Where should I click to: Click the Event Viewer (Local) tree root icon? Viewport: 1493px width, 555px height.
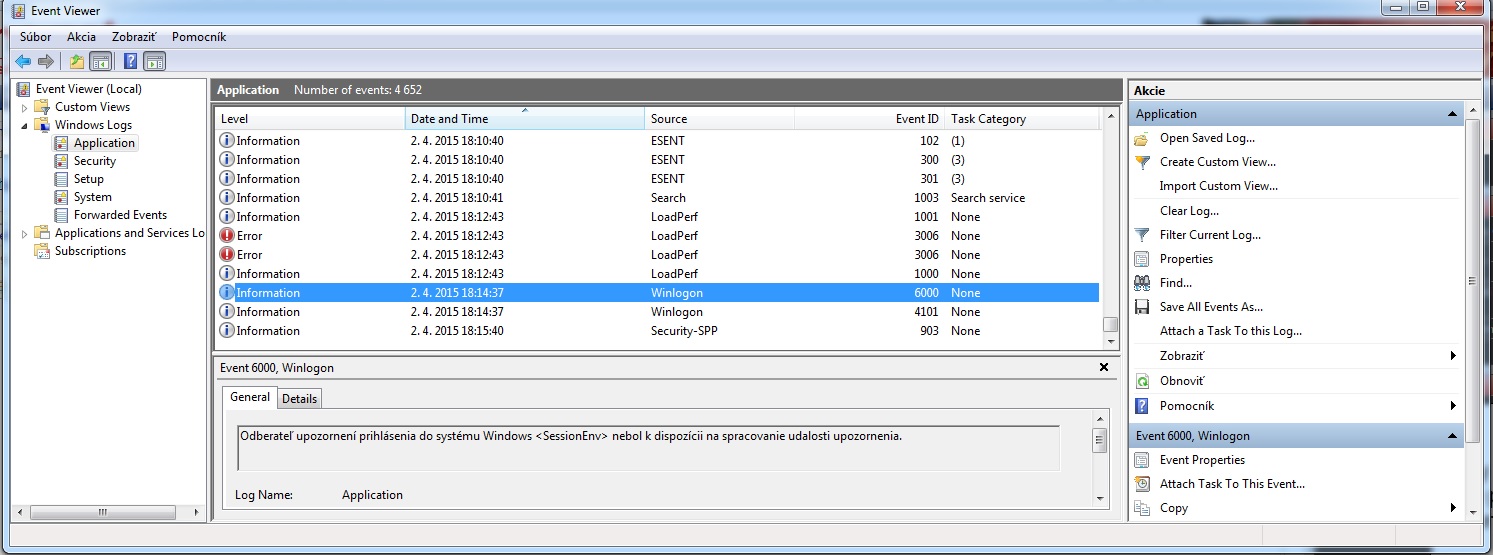point(25,89)
